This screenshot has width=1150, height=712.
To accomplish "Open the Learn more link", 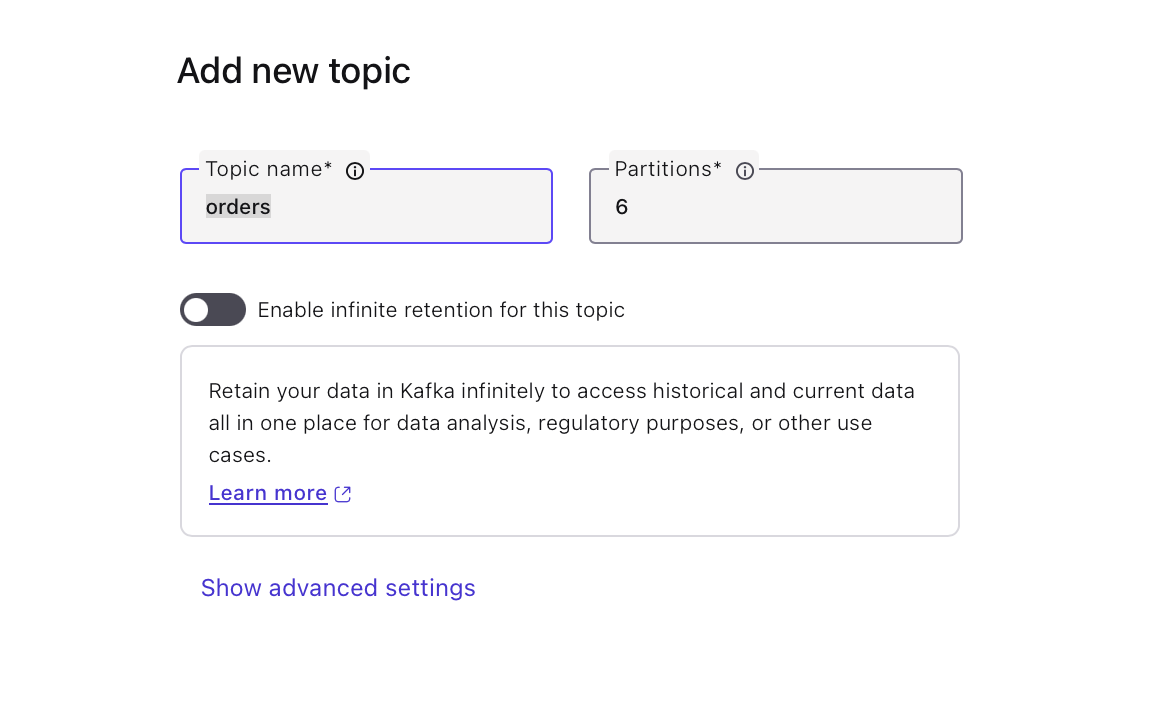I will [268, 493].
